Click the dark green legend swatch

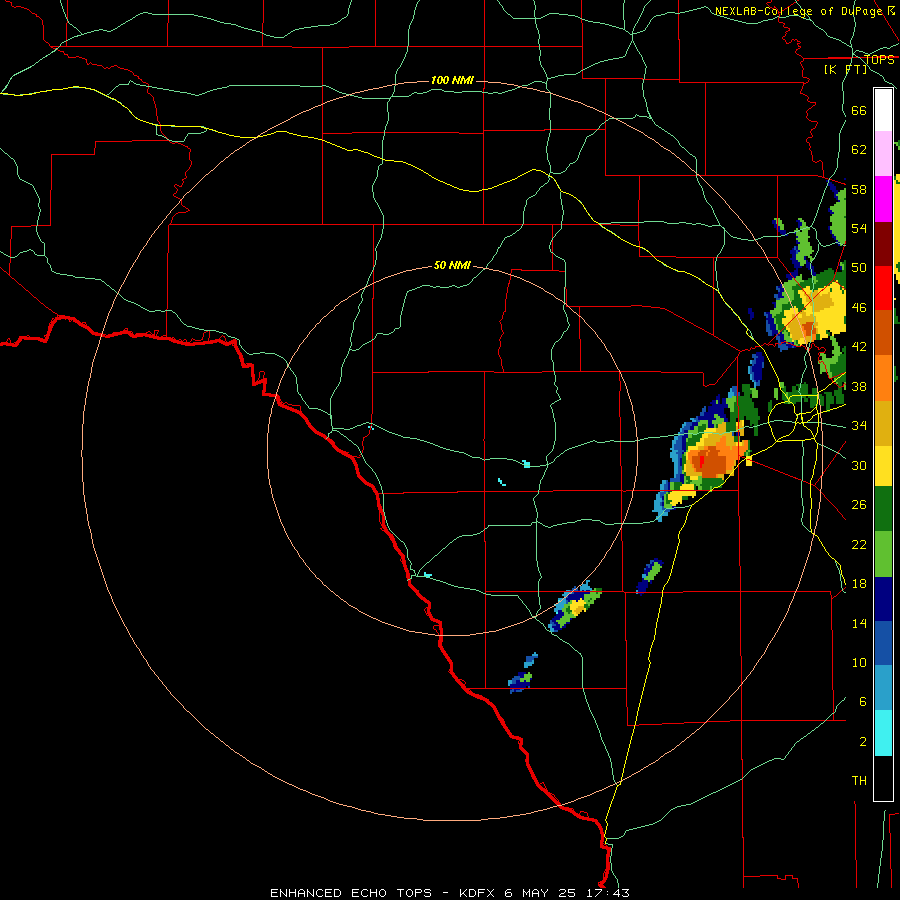point(883,509)
